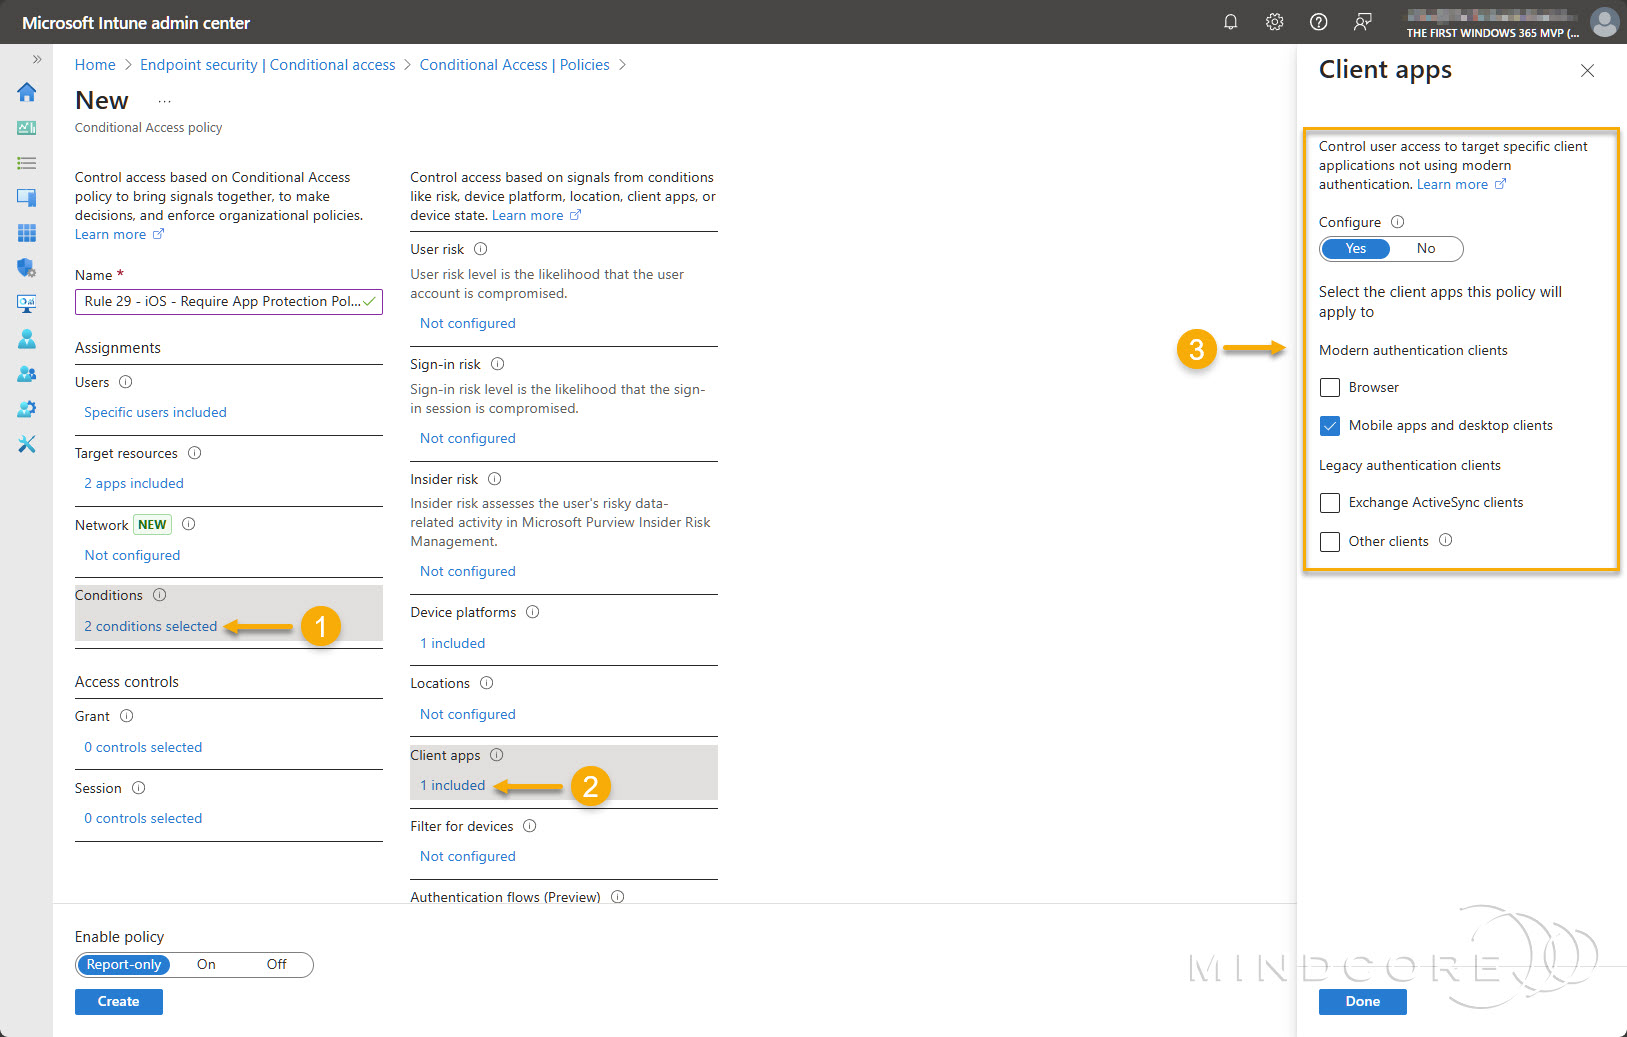Open Locations Not configured link
The width and height of the screenshot is (1627, 1037).
pyautogui.click(x=468, y=714)
